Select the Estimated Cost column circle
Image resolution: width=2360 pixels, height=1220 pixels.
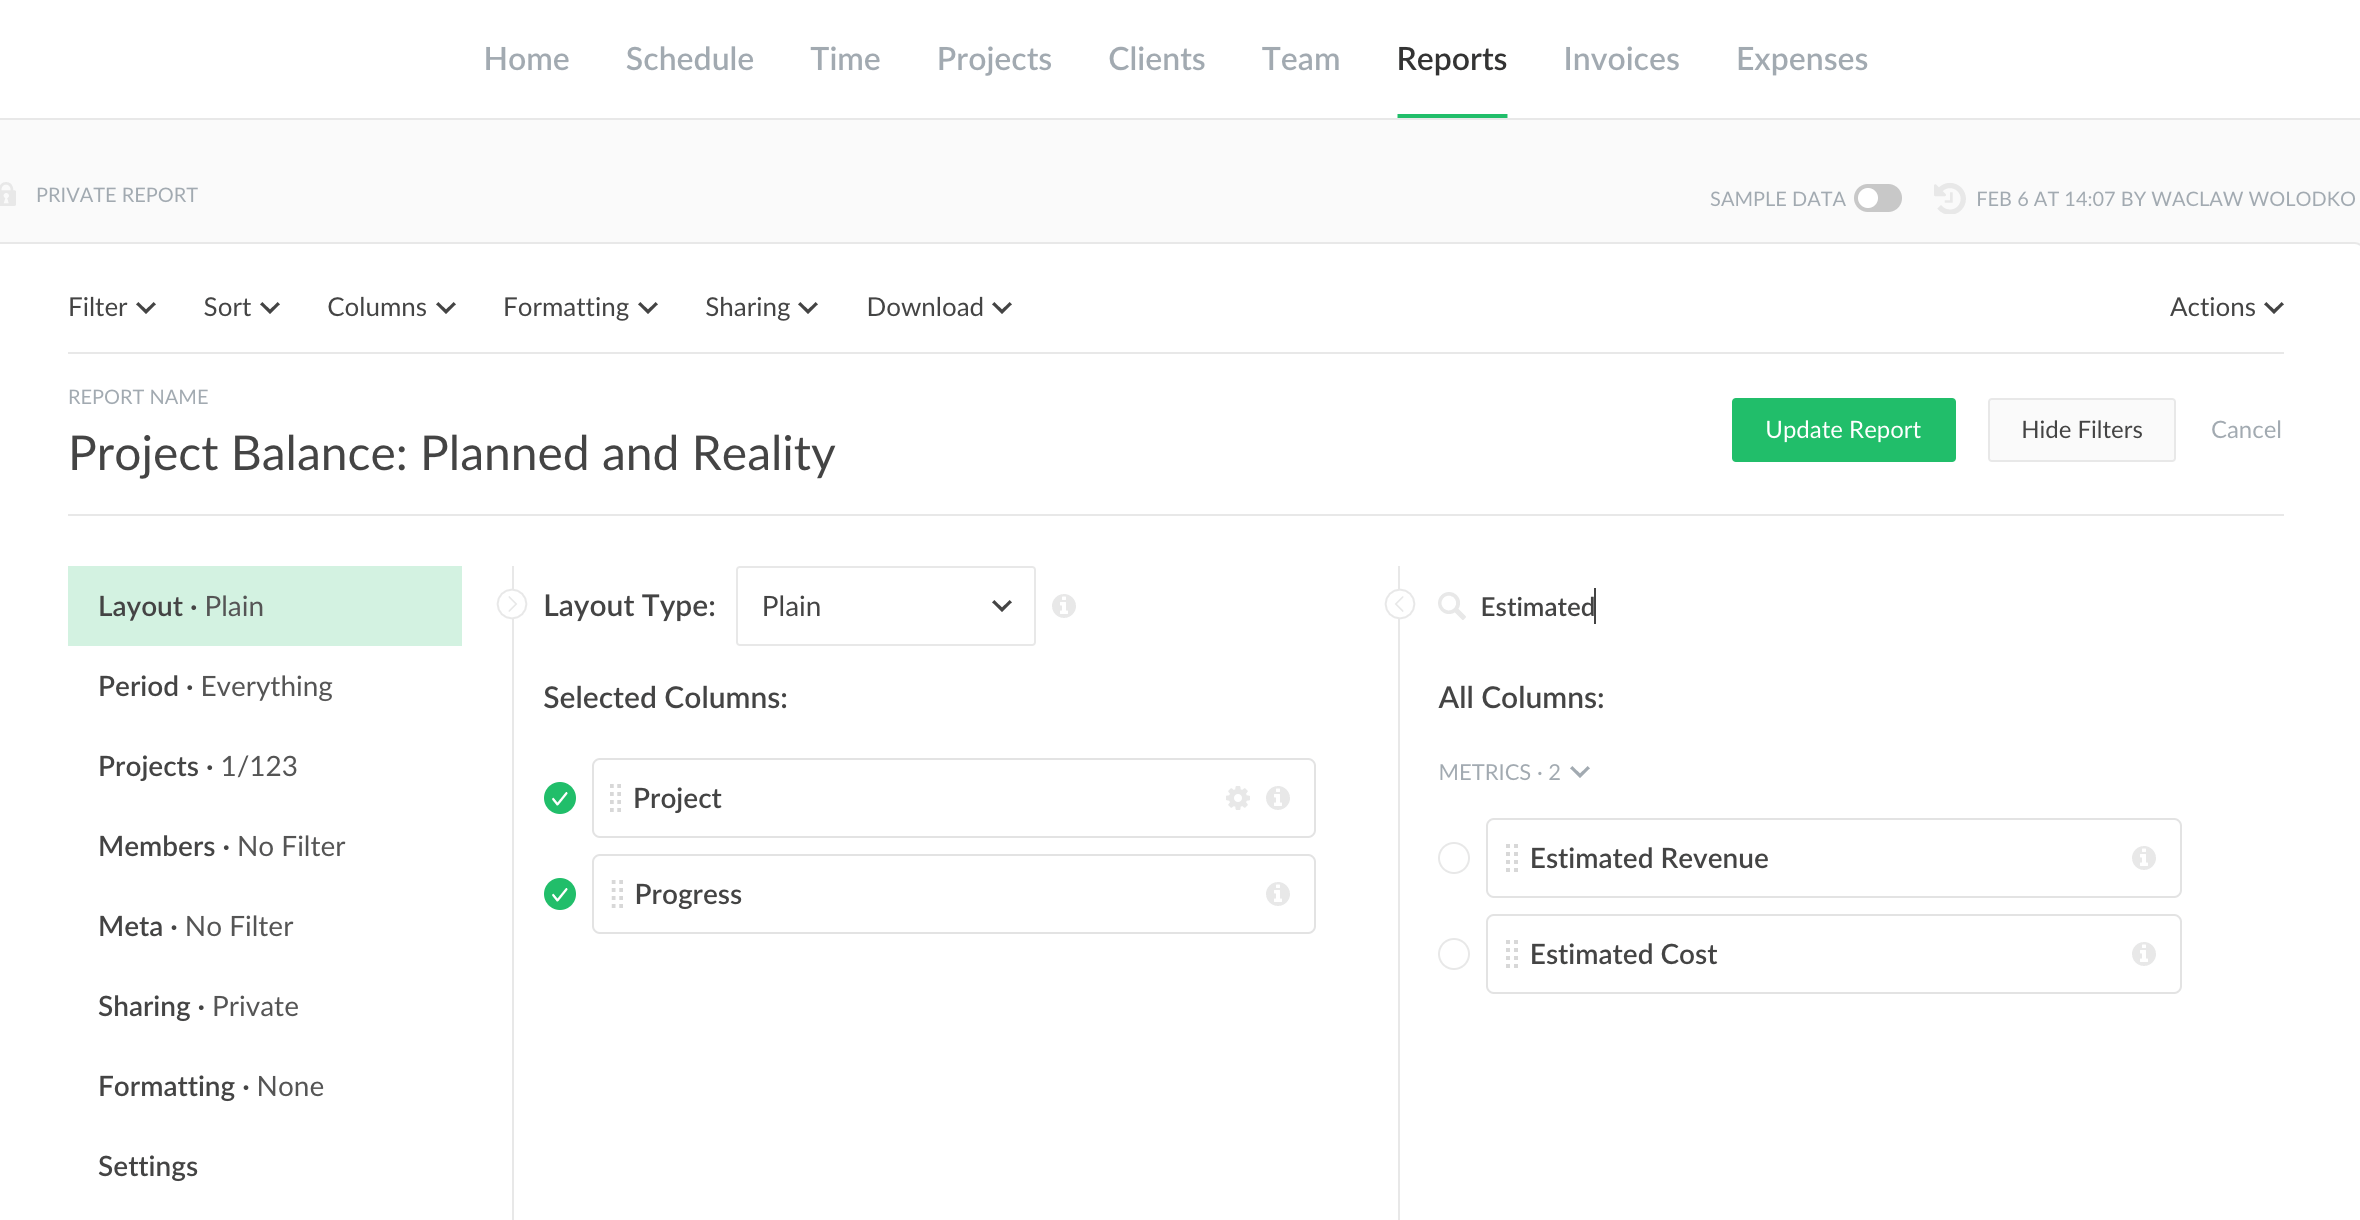click(x=1453, y=954)
